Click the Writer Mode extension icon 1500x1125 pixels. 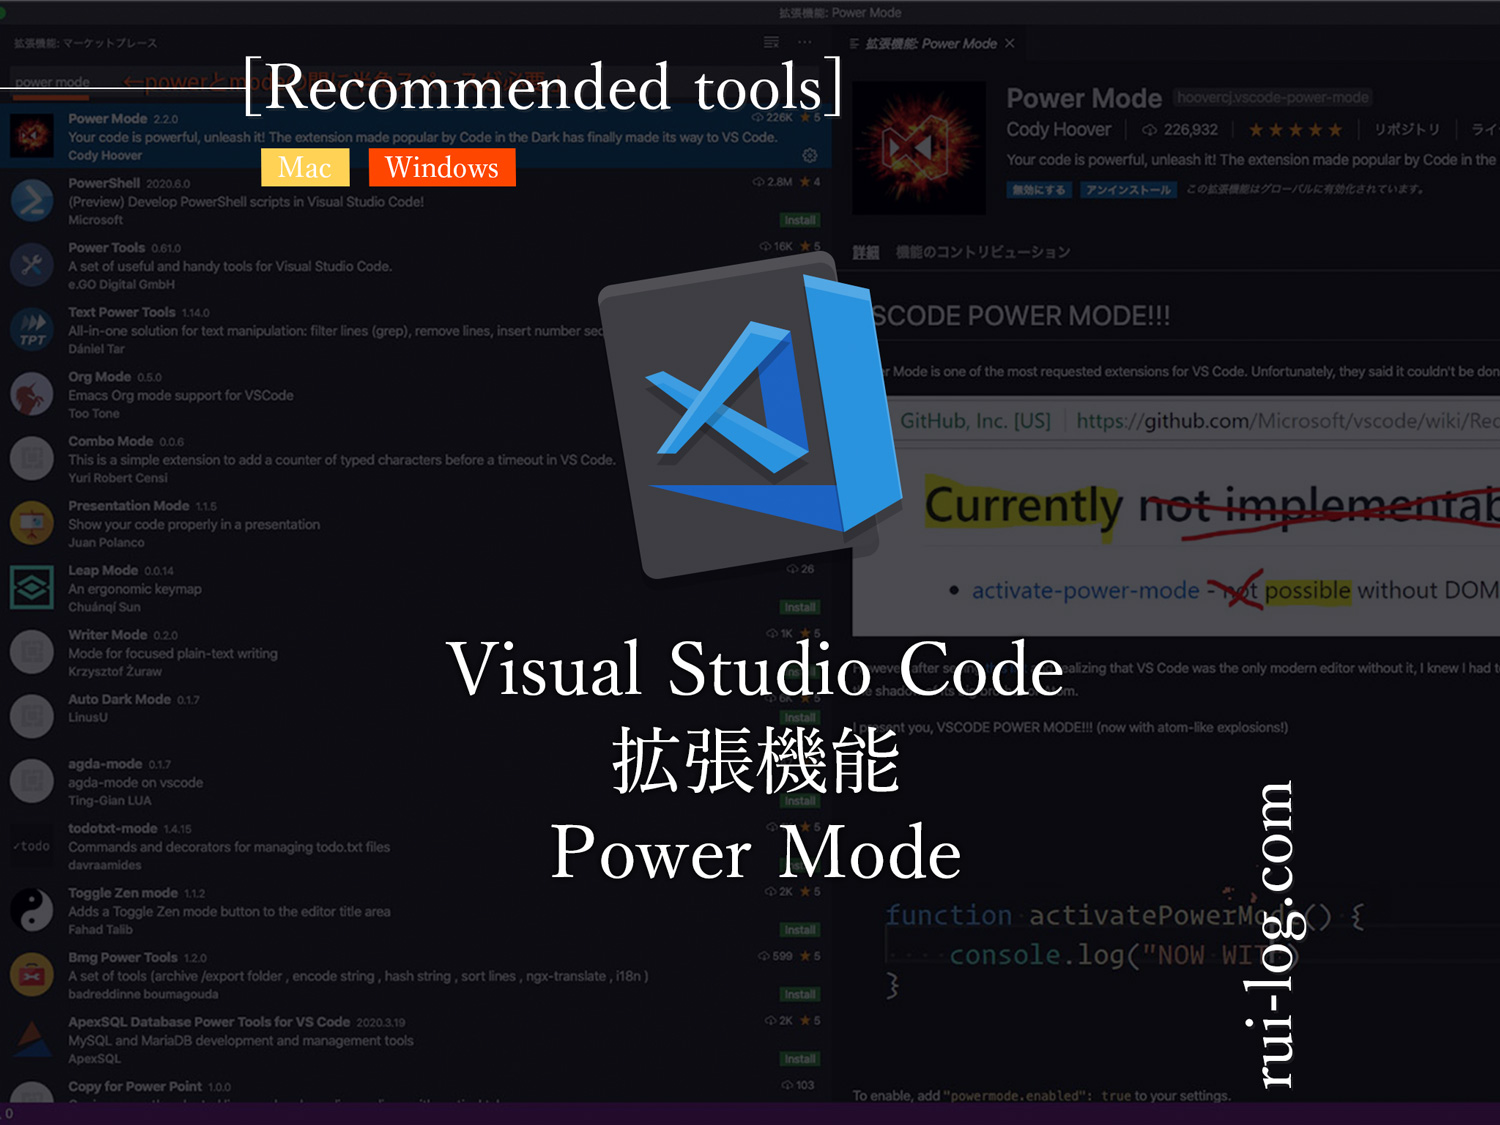[x=32, y=651]
